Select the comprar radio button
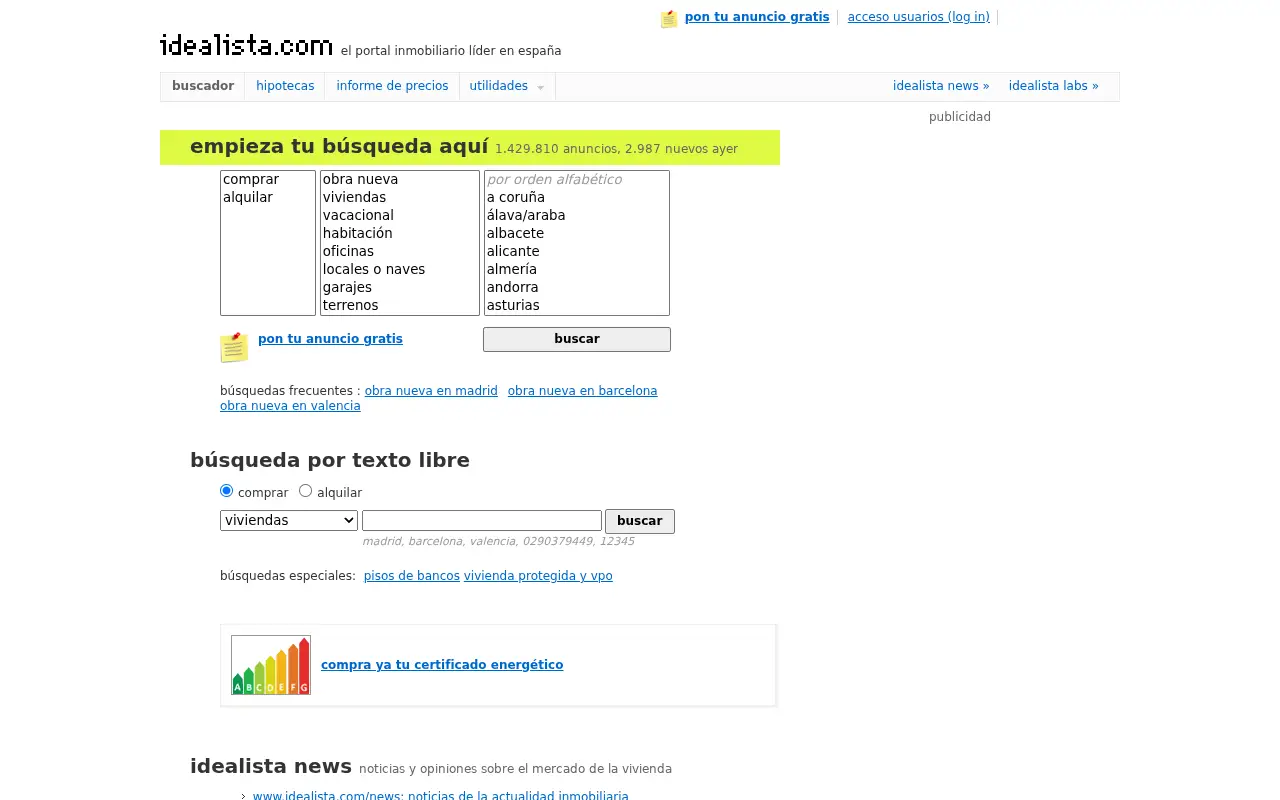 (x=226, y=491)
